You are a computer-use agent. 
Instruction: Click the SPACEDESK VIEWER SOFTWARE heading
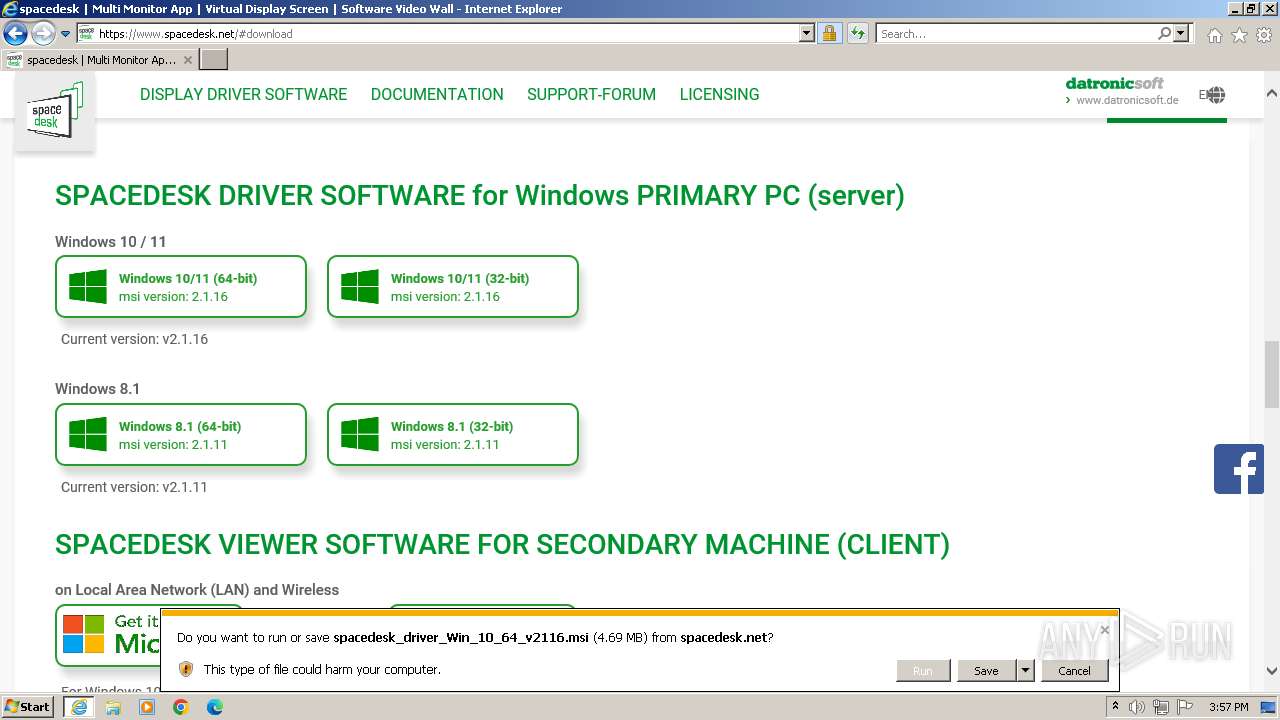(x=502, y=545)
